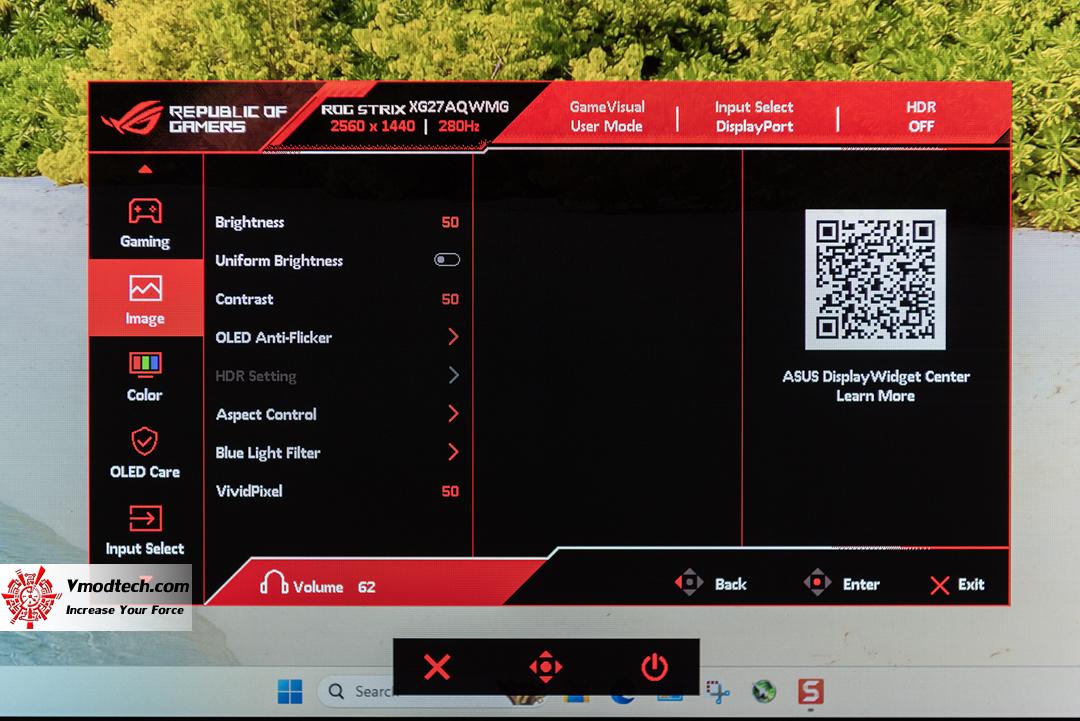This screenshot has width=1080, height=721.
Task: Click the VividPixel value 50
Action: (x=450, y=492)
